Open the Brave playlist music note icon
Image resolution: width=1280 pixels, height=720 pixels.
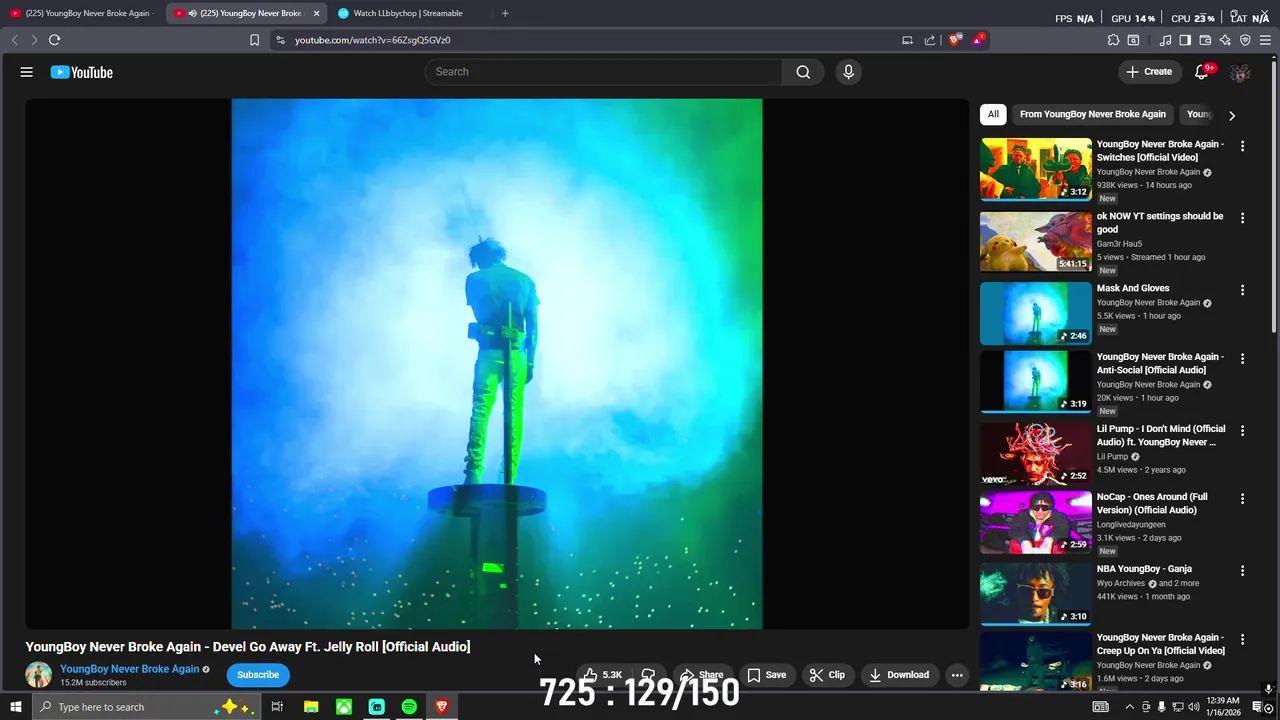click(x=1165, y=40)
